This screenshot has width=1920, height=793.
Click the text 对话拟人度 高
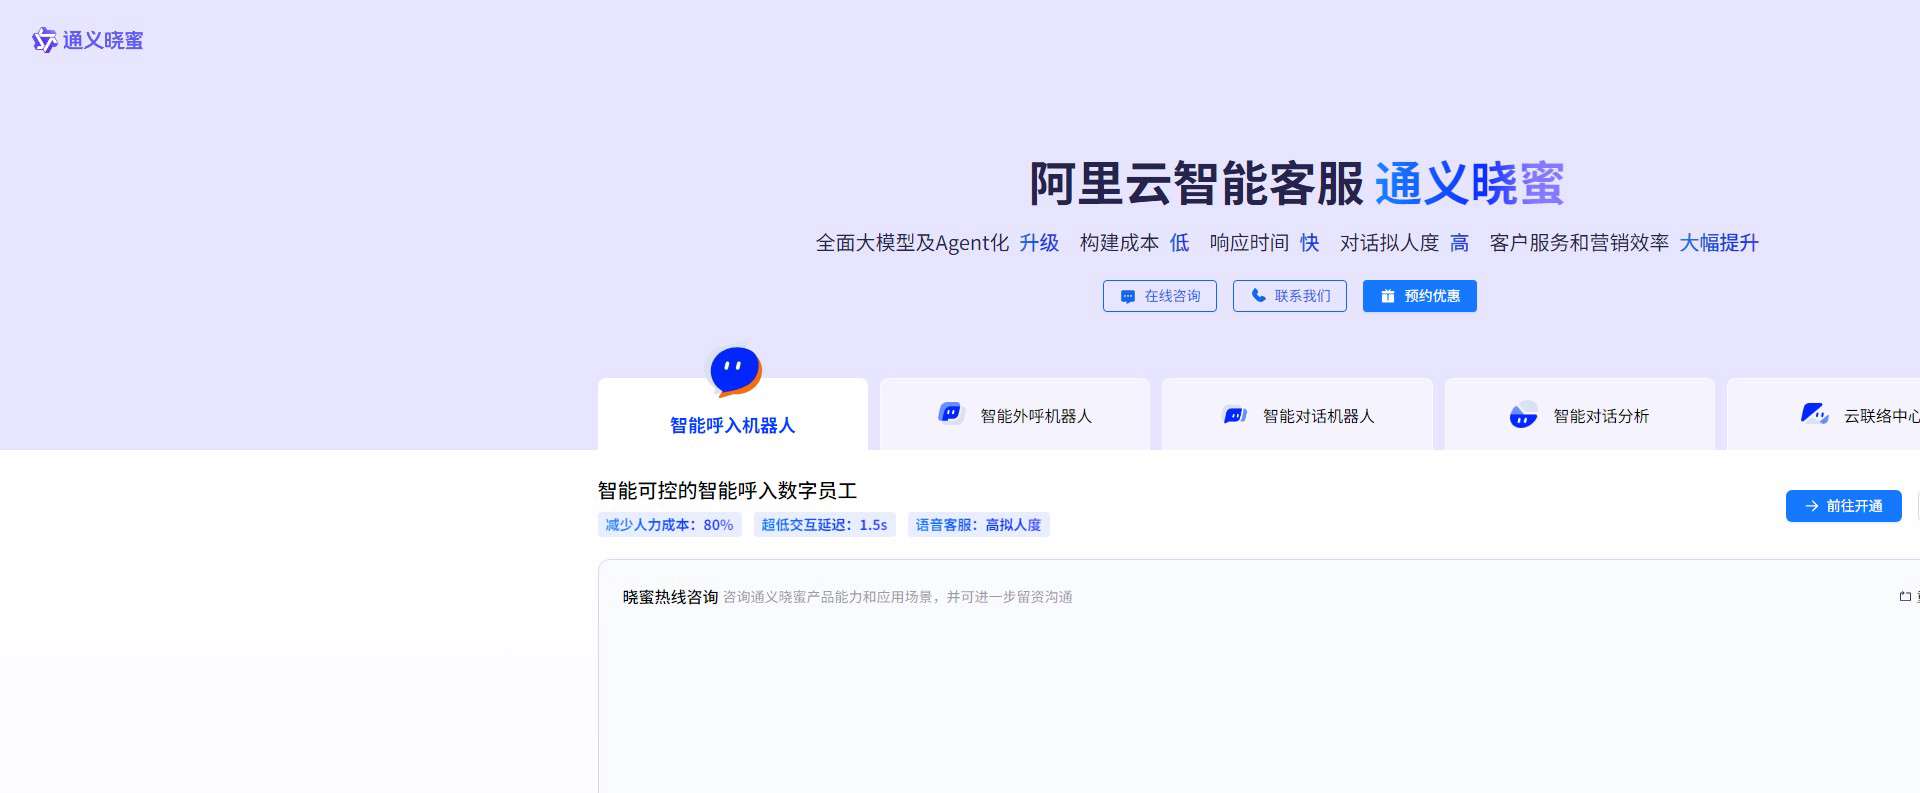(1405, 243)
